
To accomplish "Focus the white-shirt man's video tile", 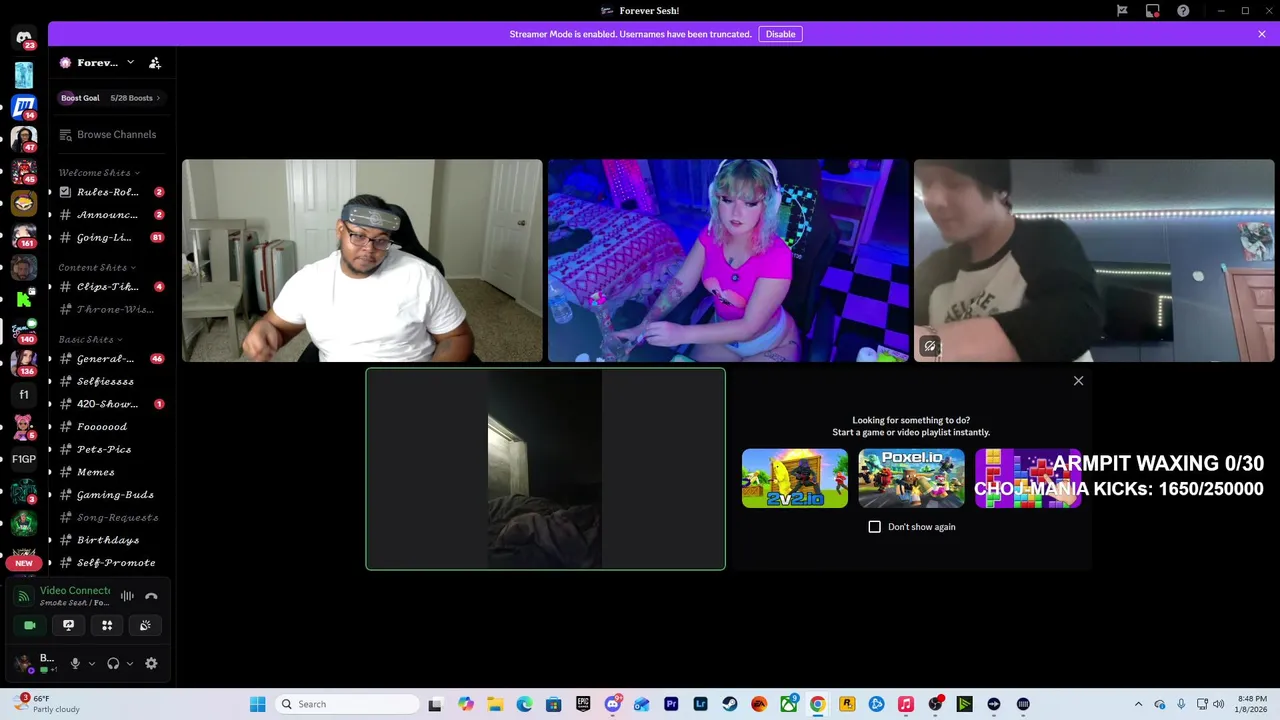I will 362,260.
